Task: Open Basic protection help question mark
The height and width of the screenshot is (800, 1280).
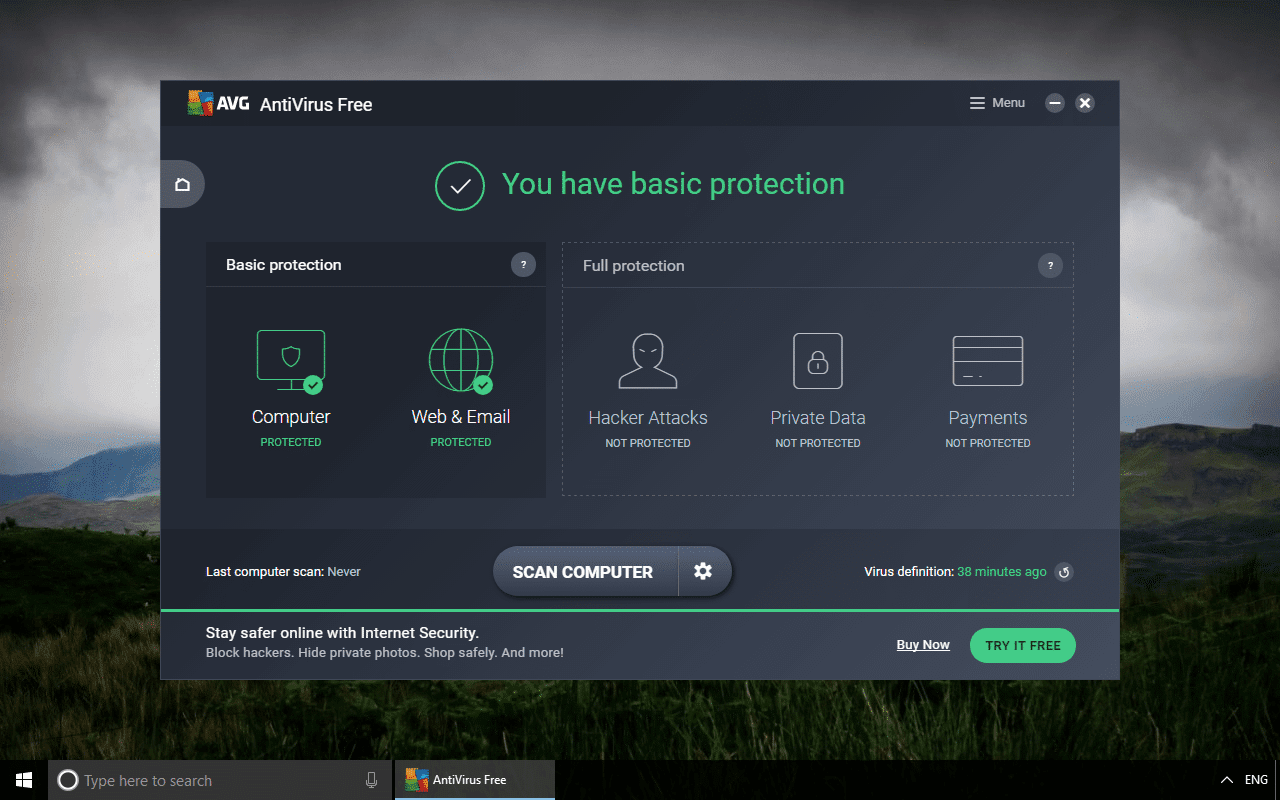Action: click(x=523, y=265)
